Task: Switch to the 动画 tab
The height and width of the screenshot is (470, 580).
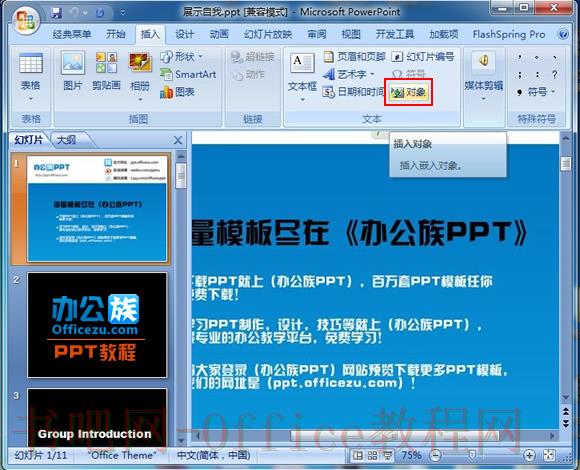Action: pyautogui.click(x=219, y=34)
